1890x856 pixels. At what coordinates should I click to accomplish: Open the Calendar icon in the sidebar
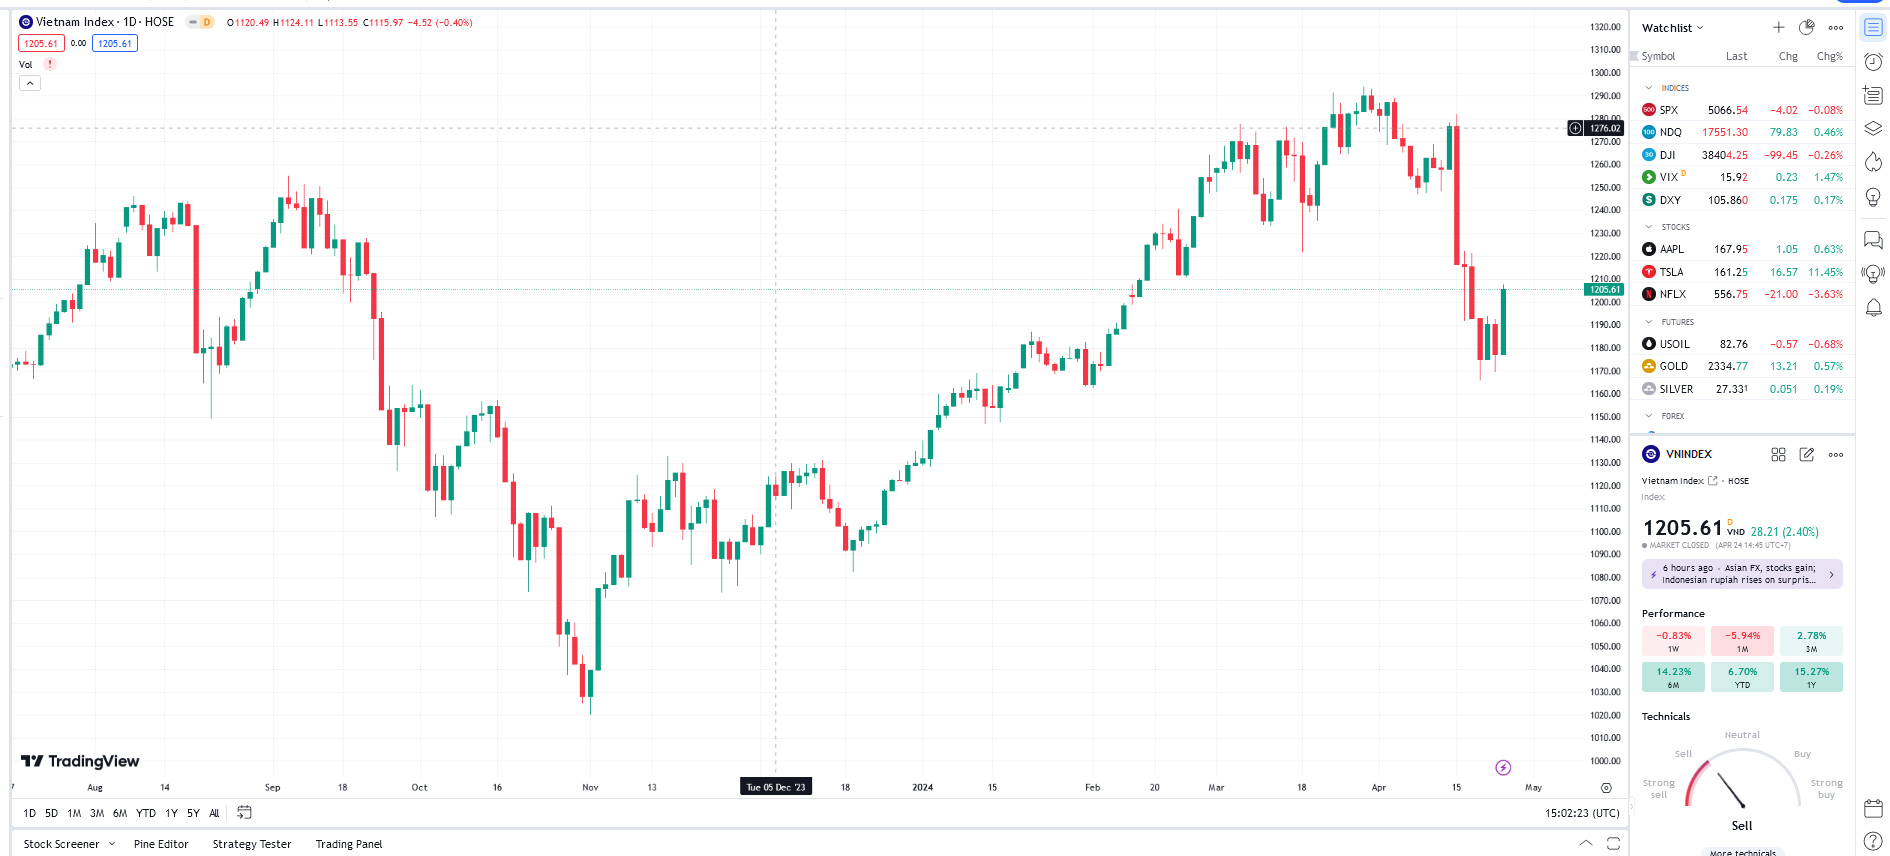[x=1873, y=808]
